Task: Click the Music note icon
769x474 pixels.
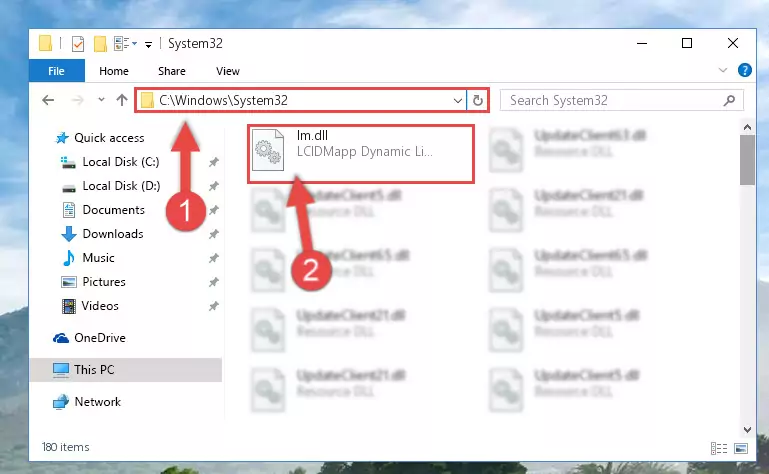Action: pos(69,258)
